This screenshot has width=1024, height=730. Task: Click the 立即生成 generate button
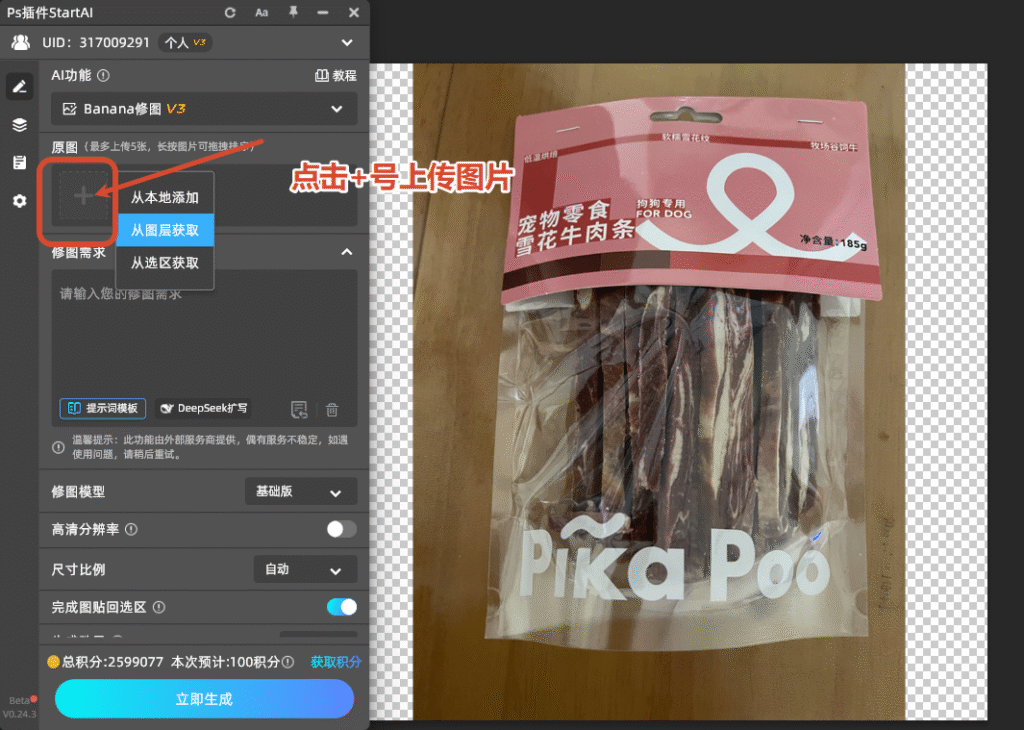coord(204,699)
